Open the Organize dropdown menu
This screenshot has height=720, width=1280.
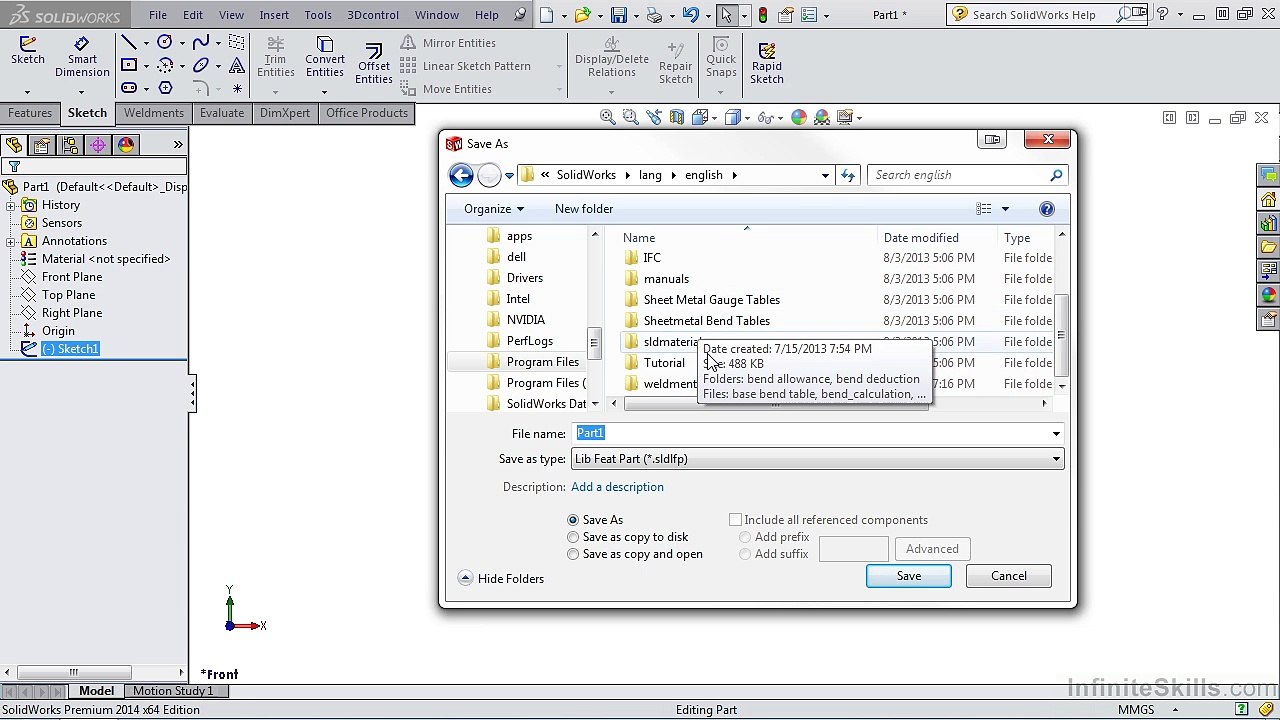(494, 209)
